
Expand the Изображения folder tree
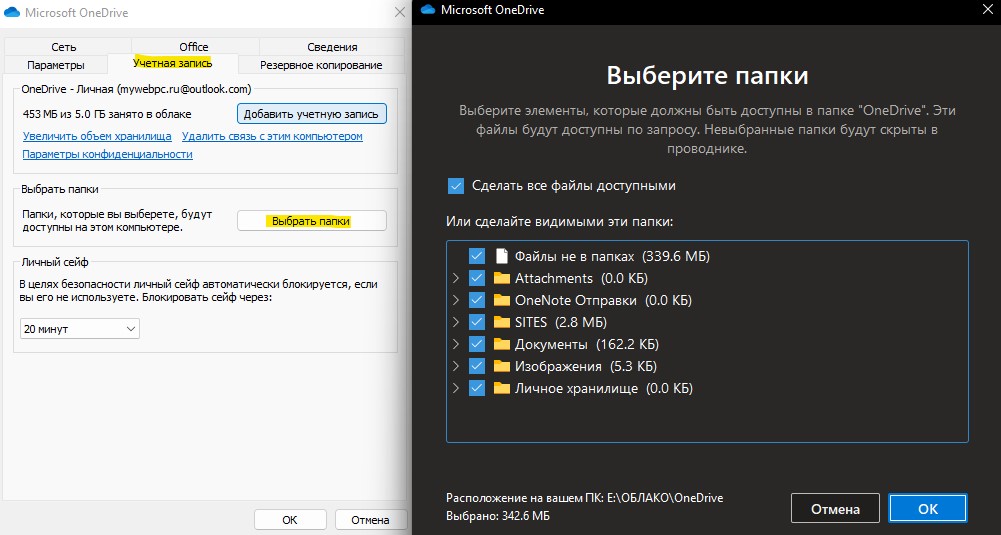point(456,366)
